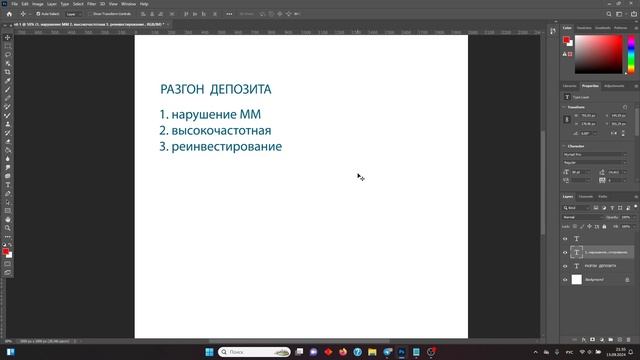Click the vertical hue slider in Color panel
Image resolution: width=640 pixels, height=360 pixels.
(x=631, y=54)
